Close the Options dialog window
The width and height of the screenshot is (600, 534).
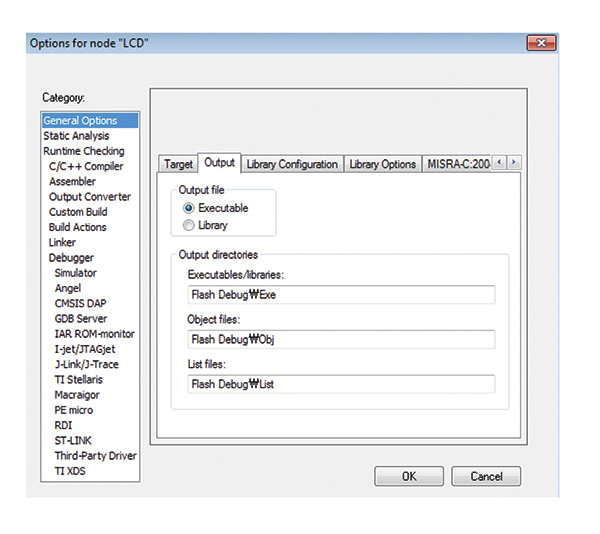tap(541, 44)
